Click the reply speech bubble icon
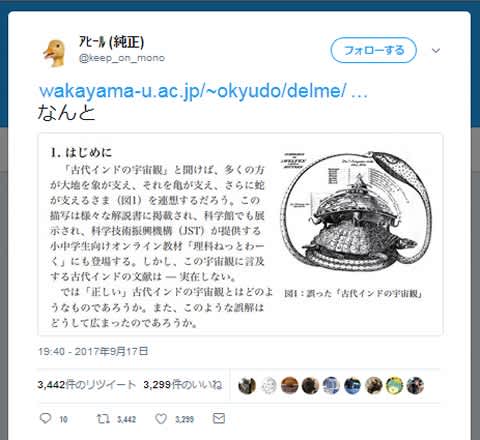Screen dimensions: 480x440 tap(45, 418)
